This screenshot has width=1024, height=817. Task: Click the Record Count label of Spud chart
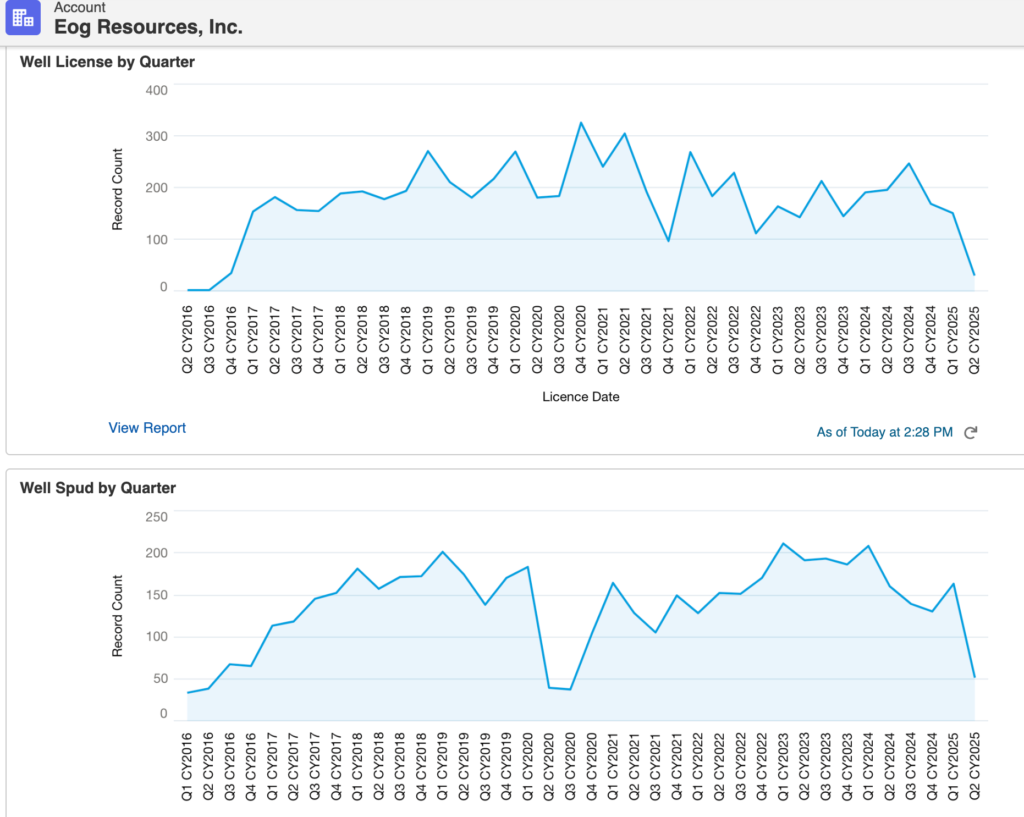pos(117,616)
